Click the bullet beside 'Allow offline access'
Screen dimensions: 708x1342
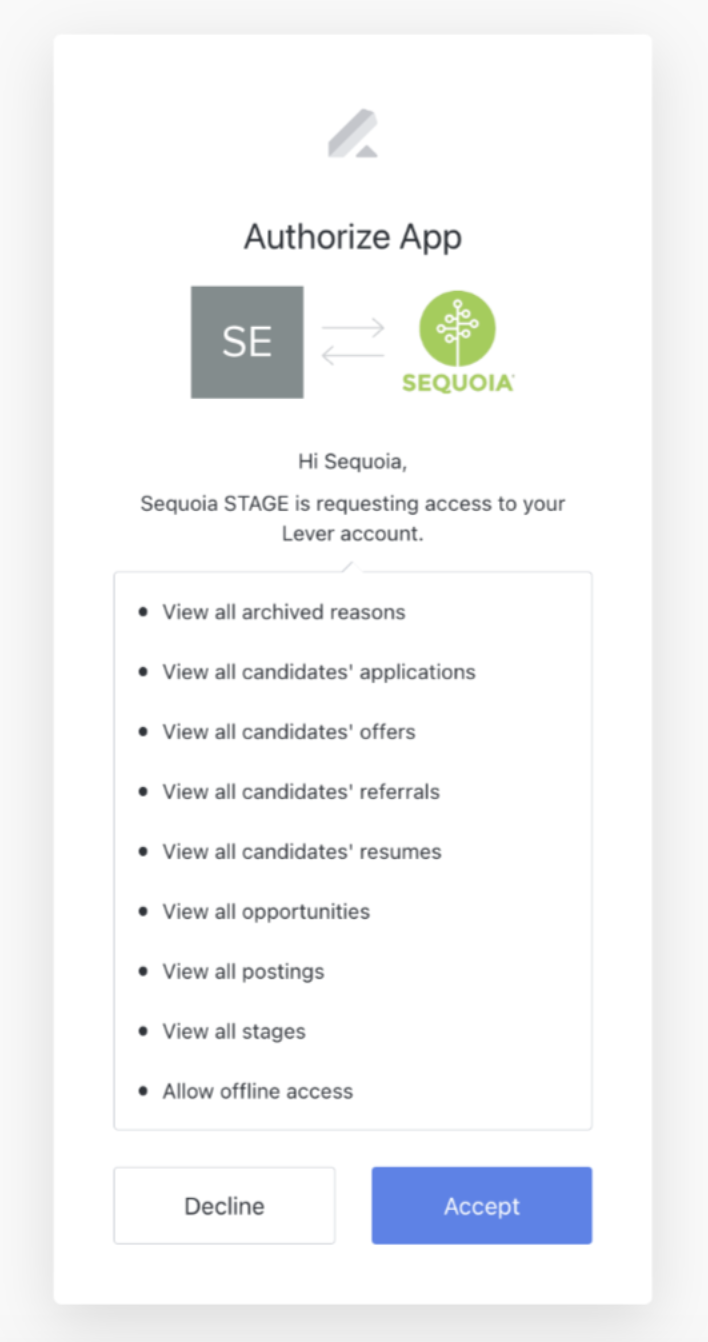coord(143,1091)
